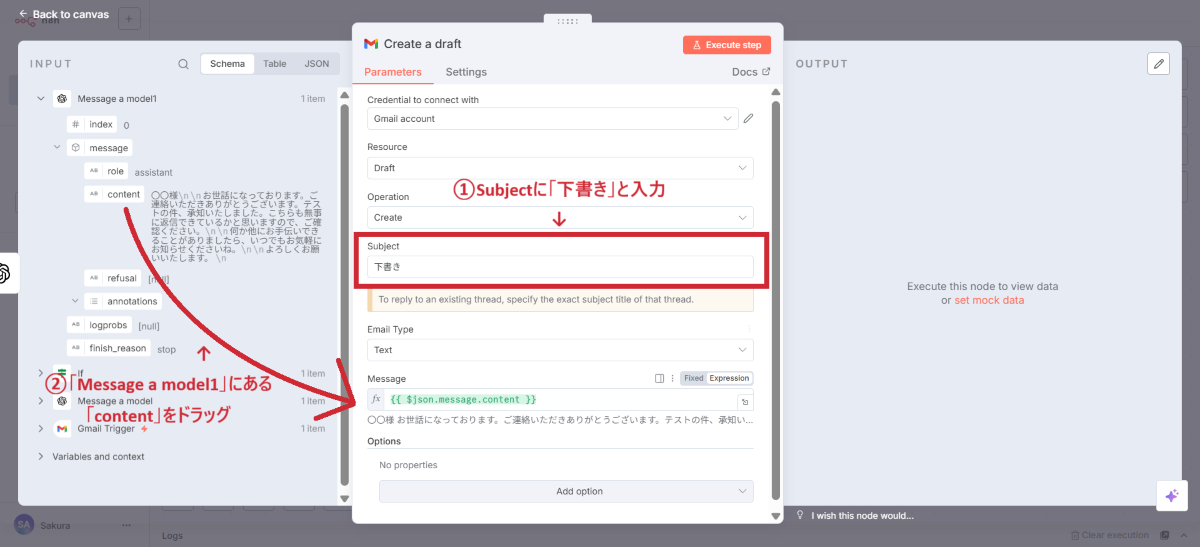The image size is (1200, 547).
Task: Select the logprobs field pill
Action: (x=100, y=325)
